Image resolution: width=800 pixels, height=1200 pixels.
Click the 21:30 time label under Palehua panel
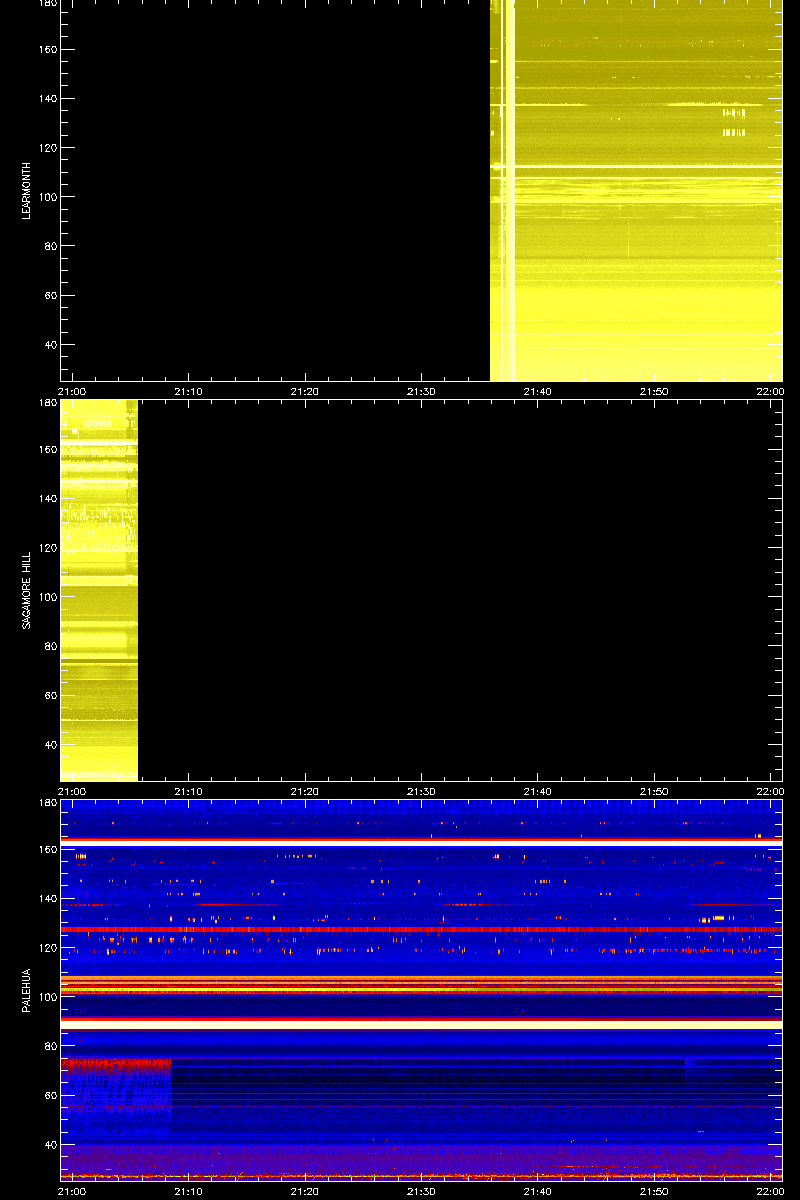click(x=421, y=1191)
